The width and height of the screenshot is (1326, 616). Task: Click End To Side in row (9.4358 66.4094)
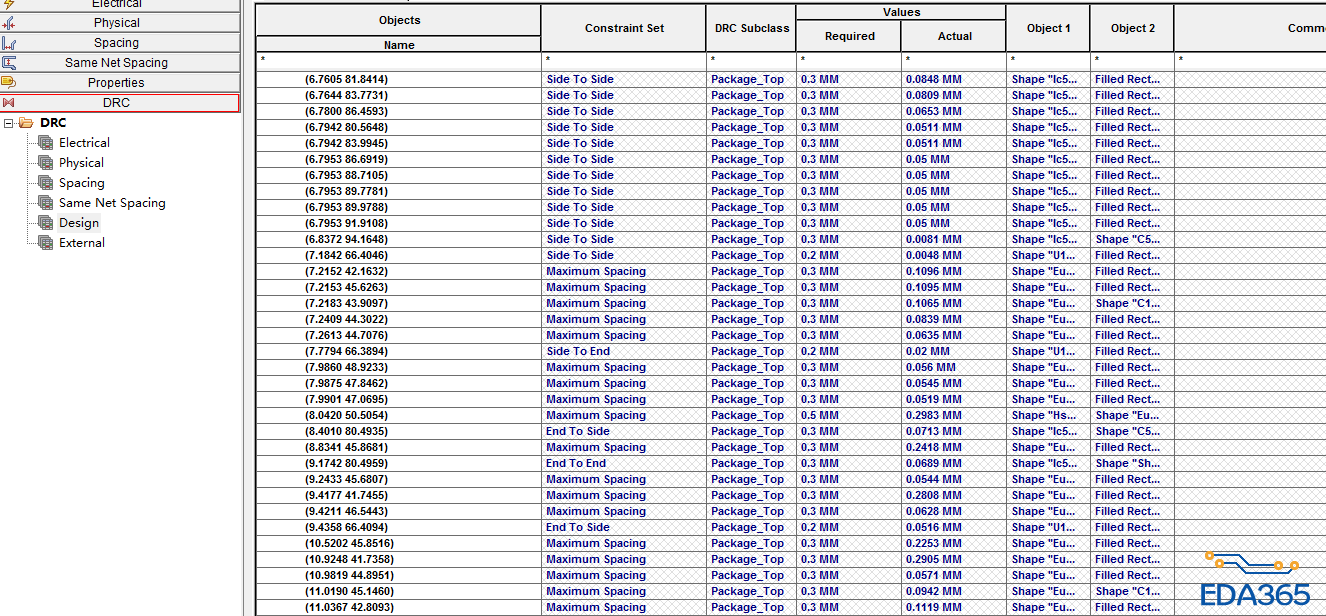(578, 527)
